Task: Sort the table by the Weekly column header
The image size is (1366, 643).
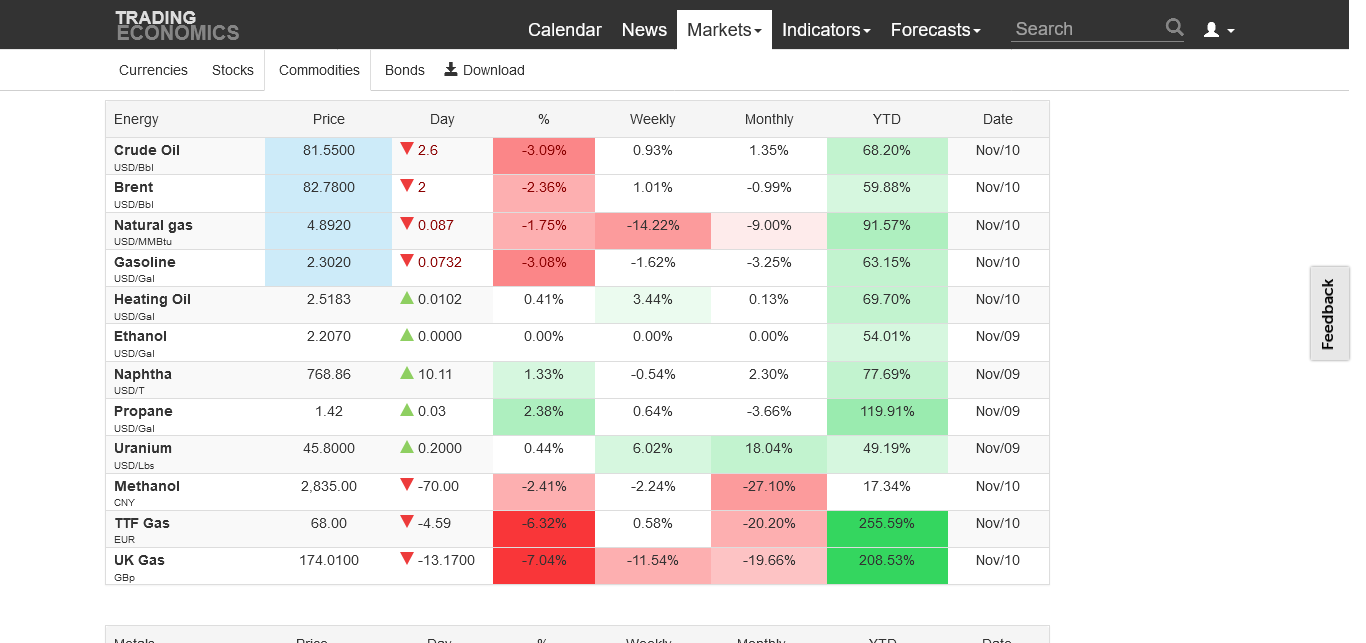Action: coord(652,119)
